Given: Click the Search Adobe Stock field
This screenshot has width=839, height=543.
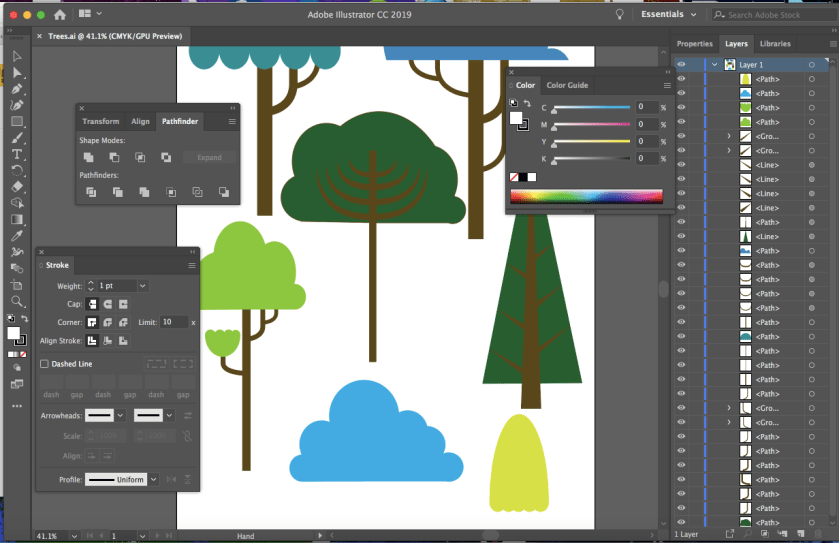Looking at the screenshot, I should click(x=774, y=15).
